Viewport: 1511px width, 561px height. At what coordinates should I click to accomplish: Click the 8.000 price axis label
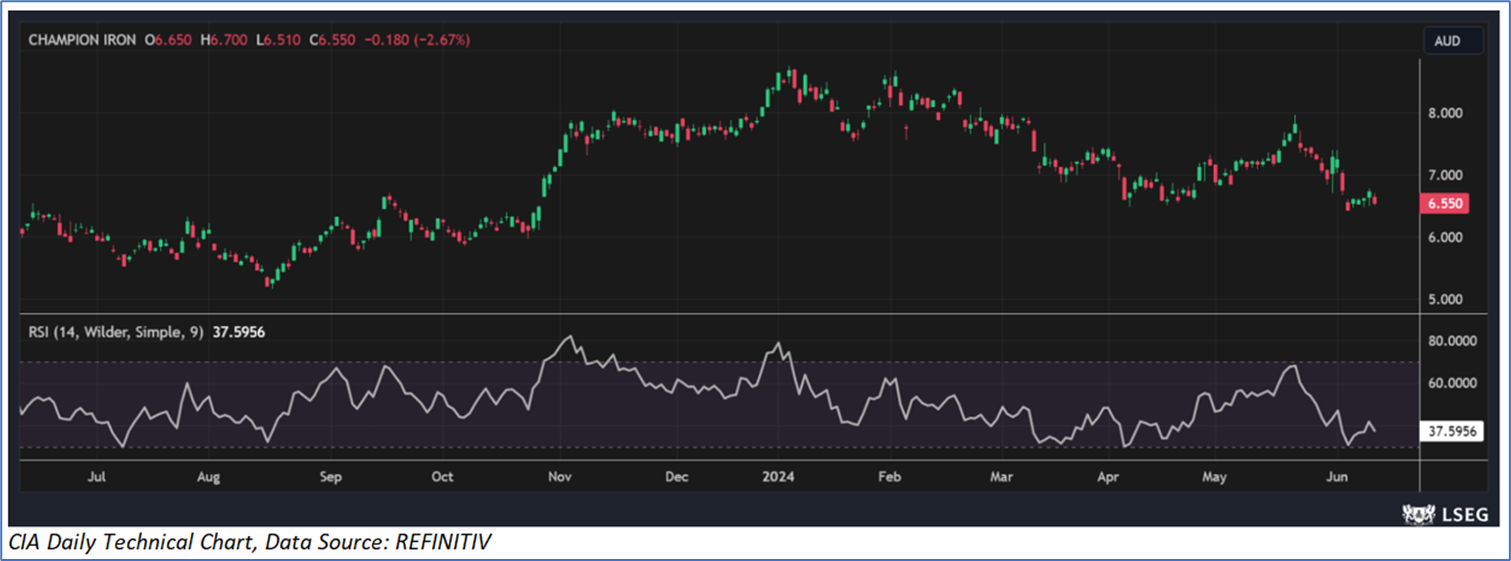(x=1446, y=113)
